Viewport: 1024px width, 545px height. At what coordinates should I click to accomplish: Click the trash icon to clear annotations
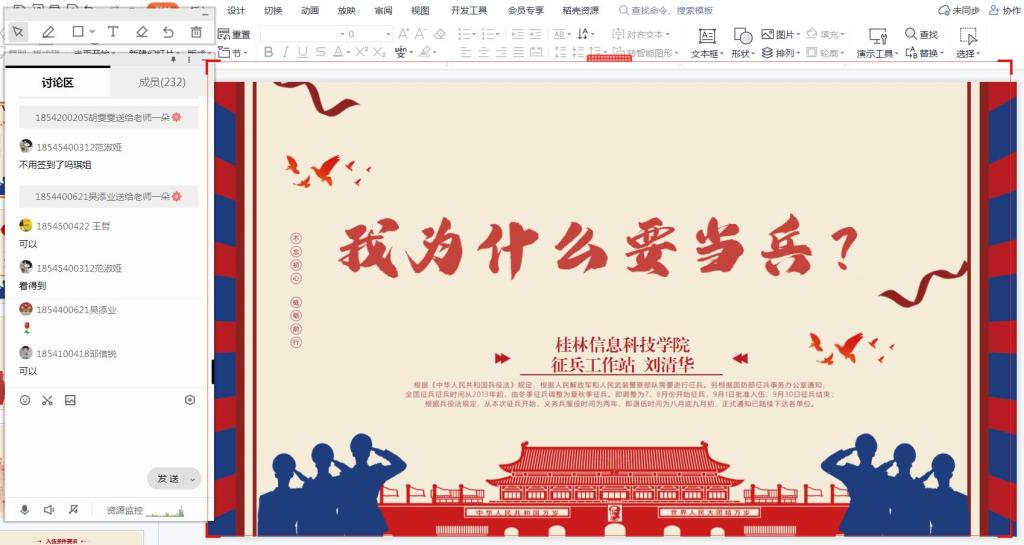click(196, 32)
